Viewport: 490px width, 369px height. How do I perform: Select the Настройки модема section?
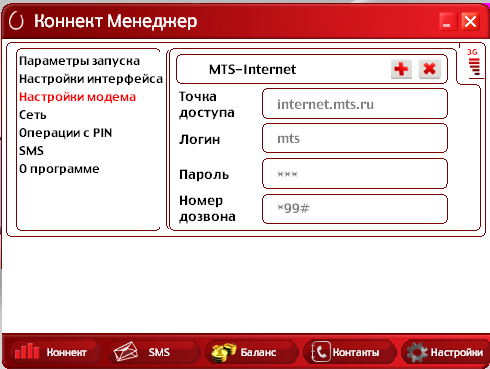[x=77, y=97]
